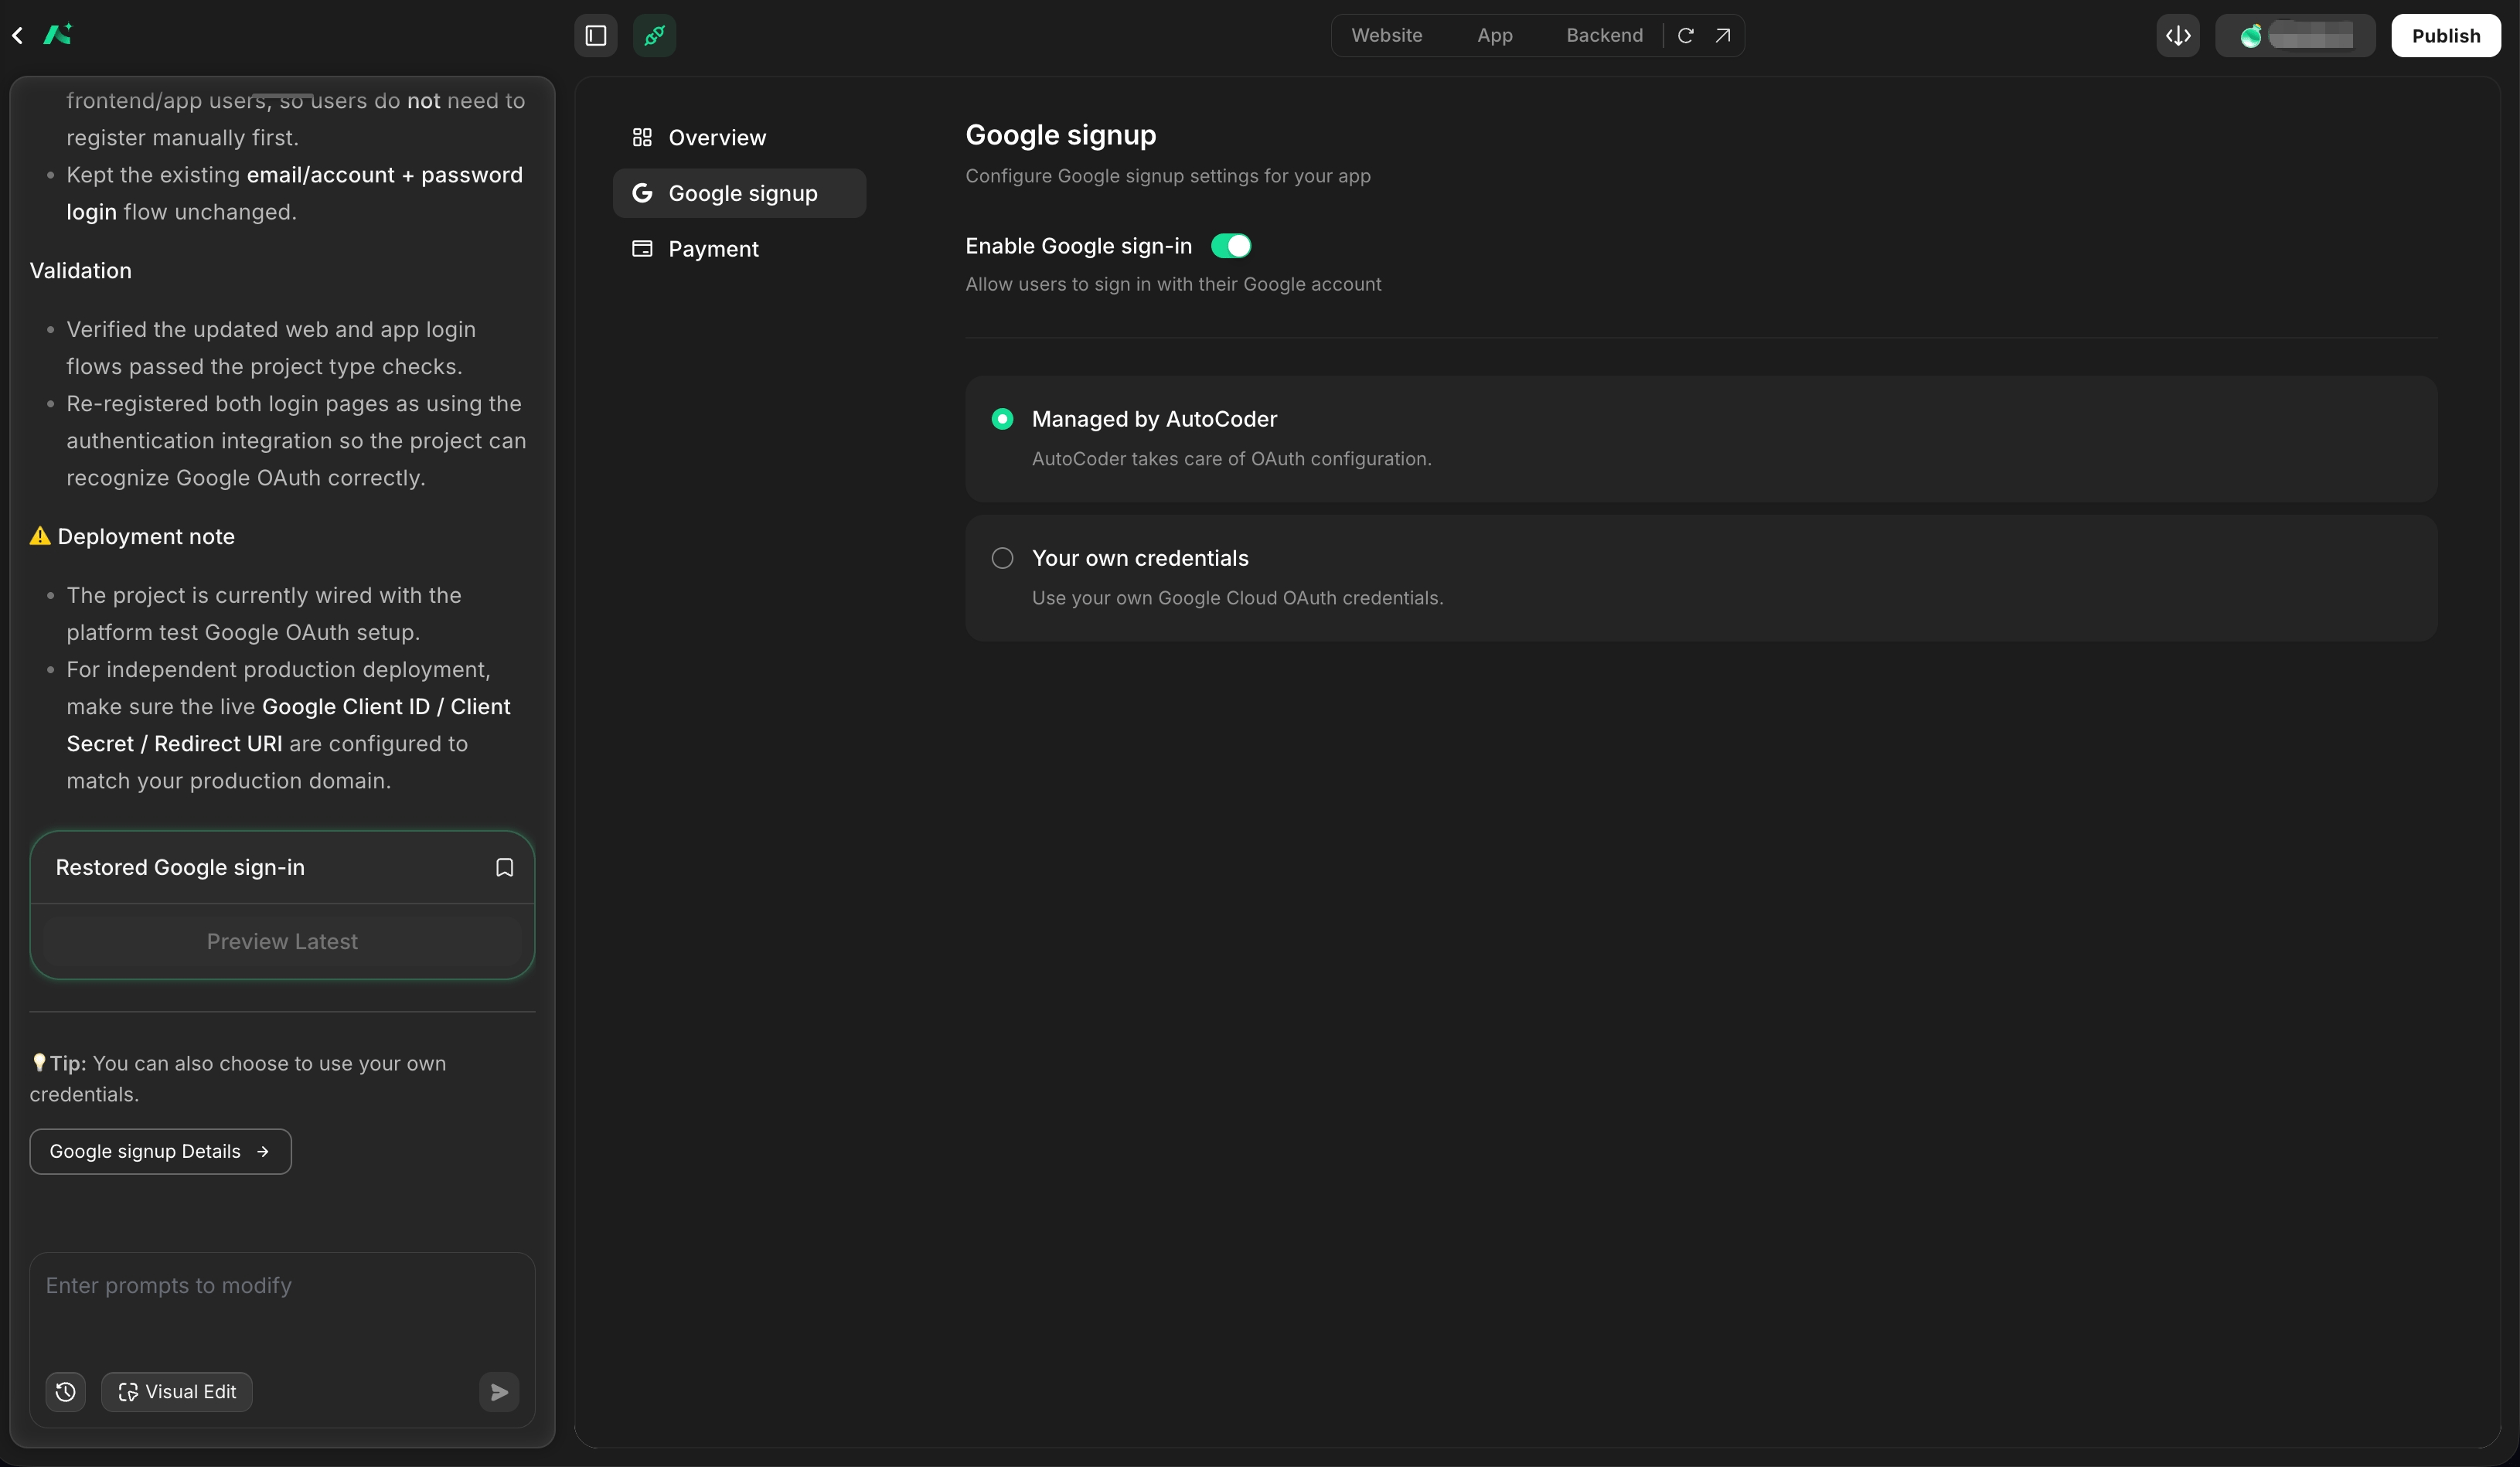The image size is (2520, 1467).
Task: Open the AutoCoder logo home
Action: [58, 35]
